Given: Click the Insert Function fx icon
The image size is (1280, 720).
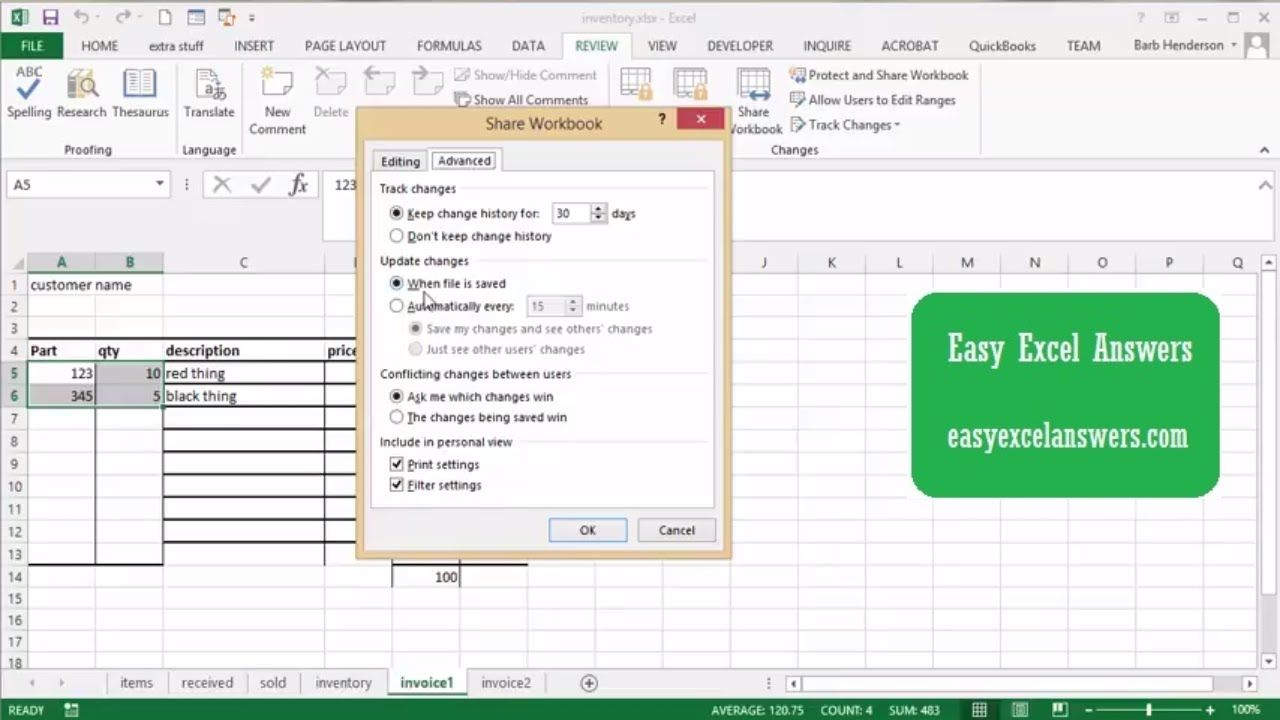Looking at the screenshot, I should 298,184.
